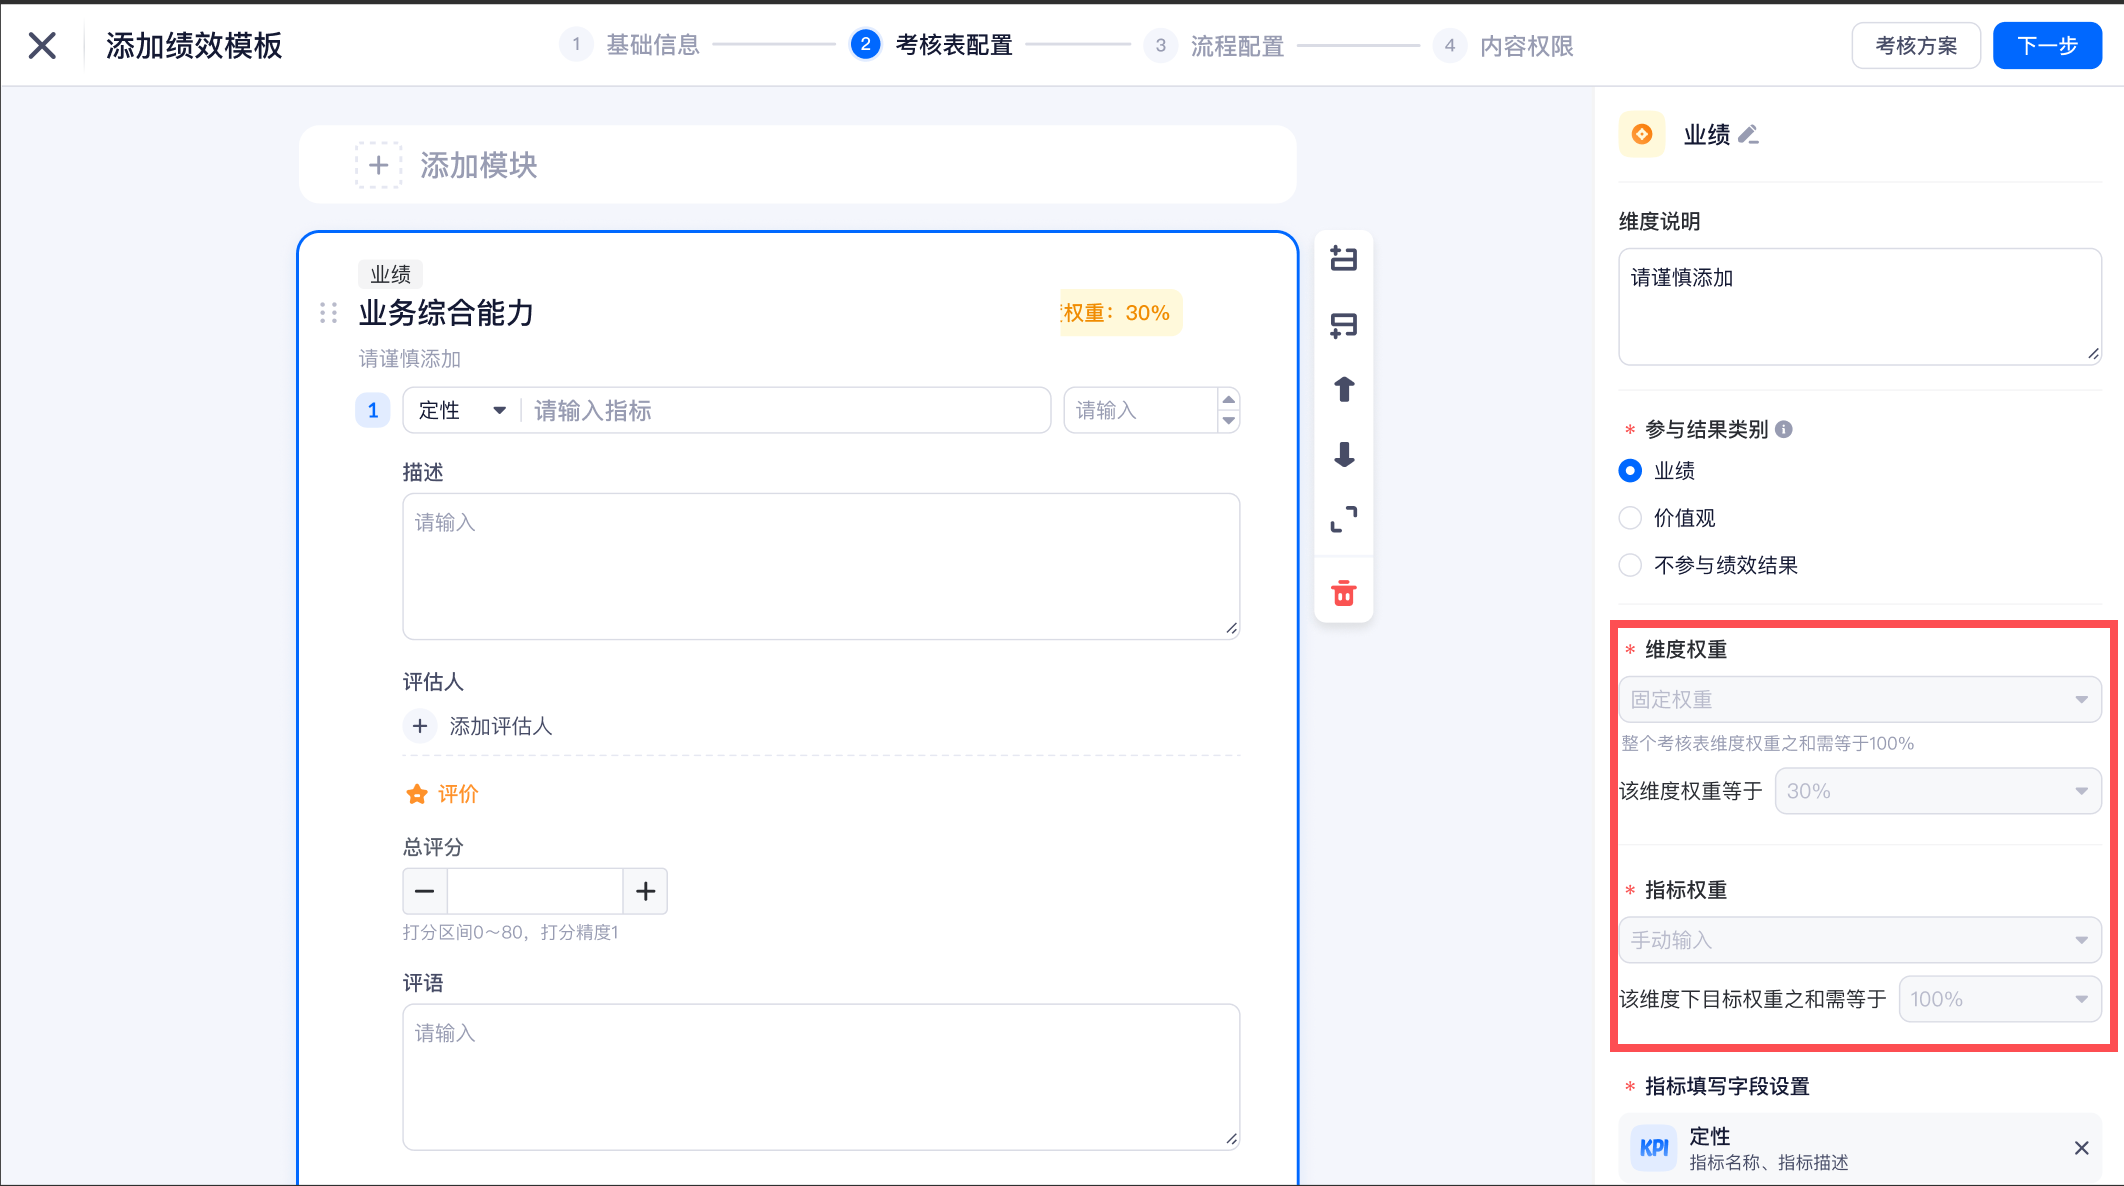Click the 下一步 button
Screen dimensions: 2124x1186
pos(2046,46)
